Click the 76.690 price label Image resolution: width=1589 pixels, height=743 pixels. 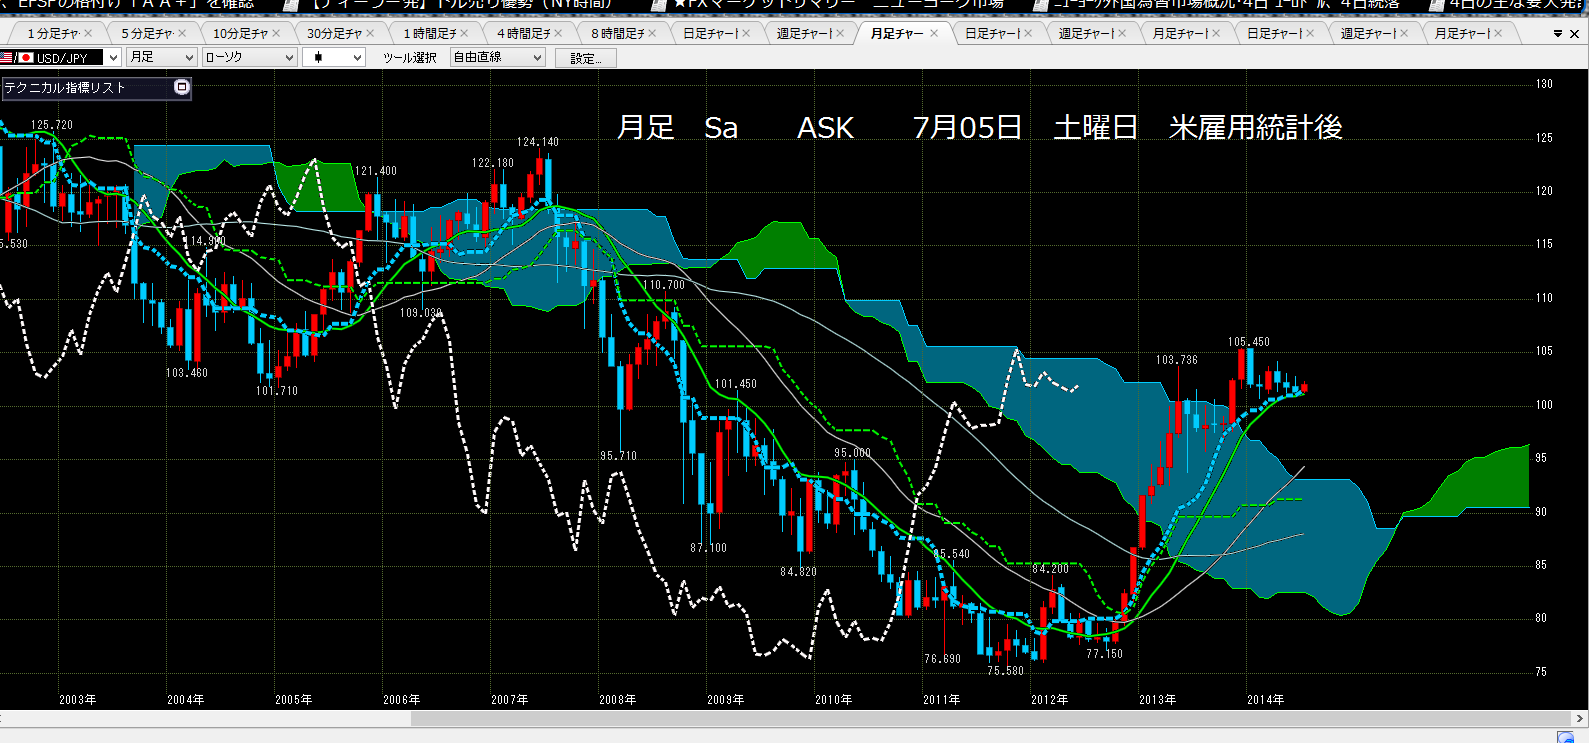pos(943,659)
